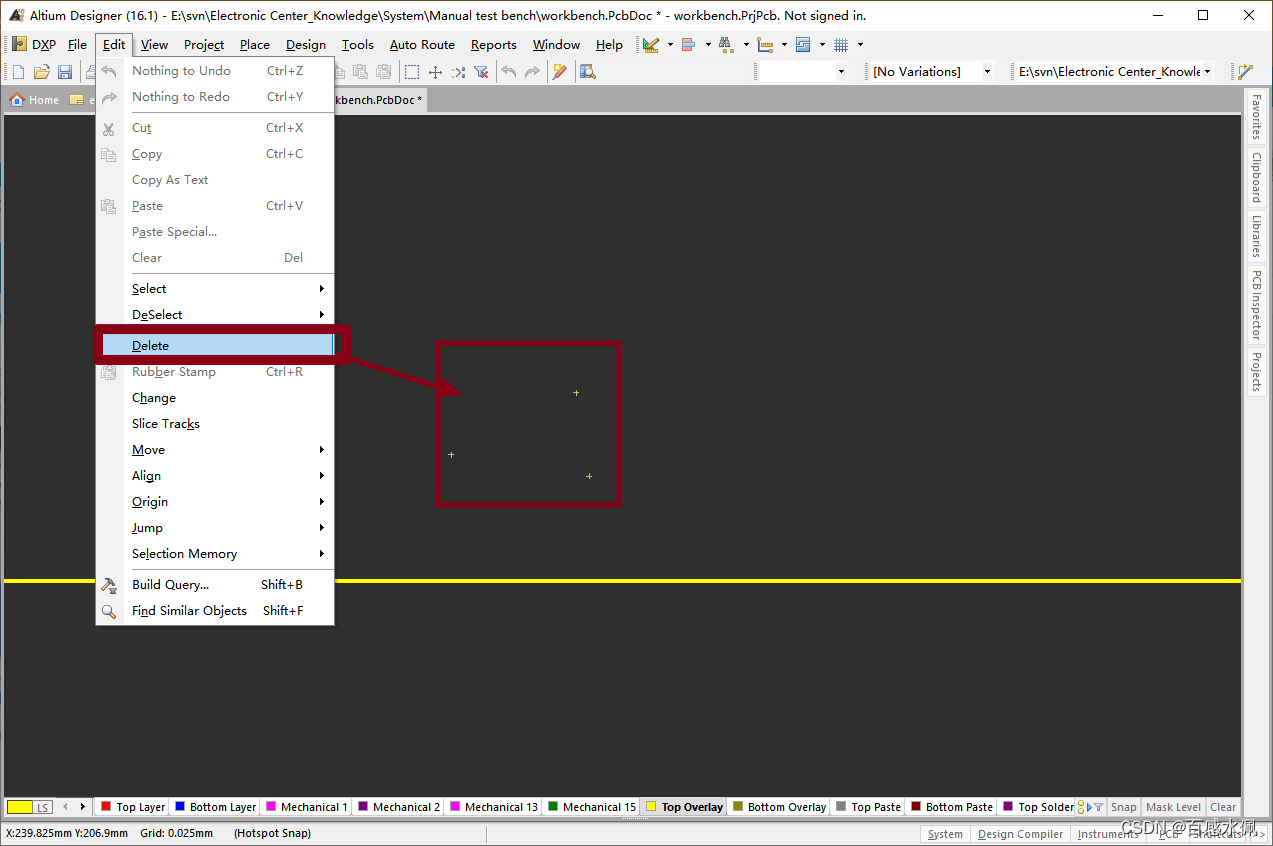1273x846 pixels.
Task: Click the yellow current layer color swatch
Action: (20, 807)
